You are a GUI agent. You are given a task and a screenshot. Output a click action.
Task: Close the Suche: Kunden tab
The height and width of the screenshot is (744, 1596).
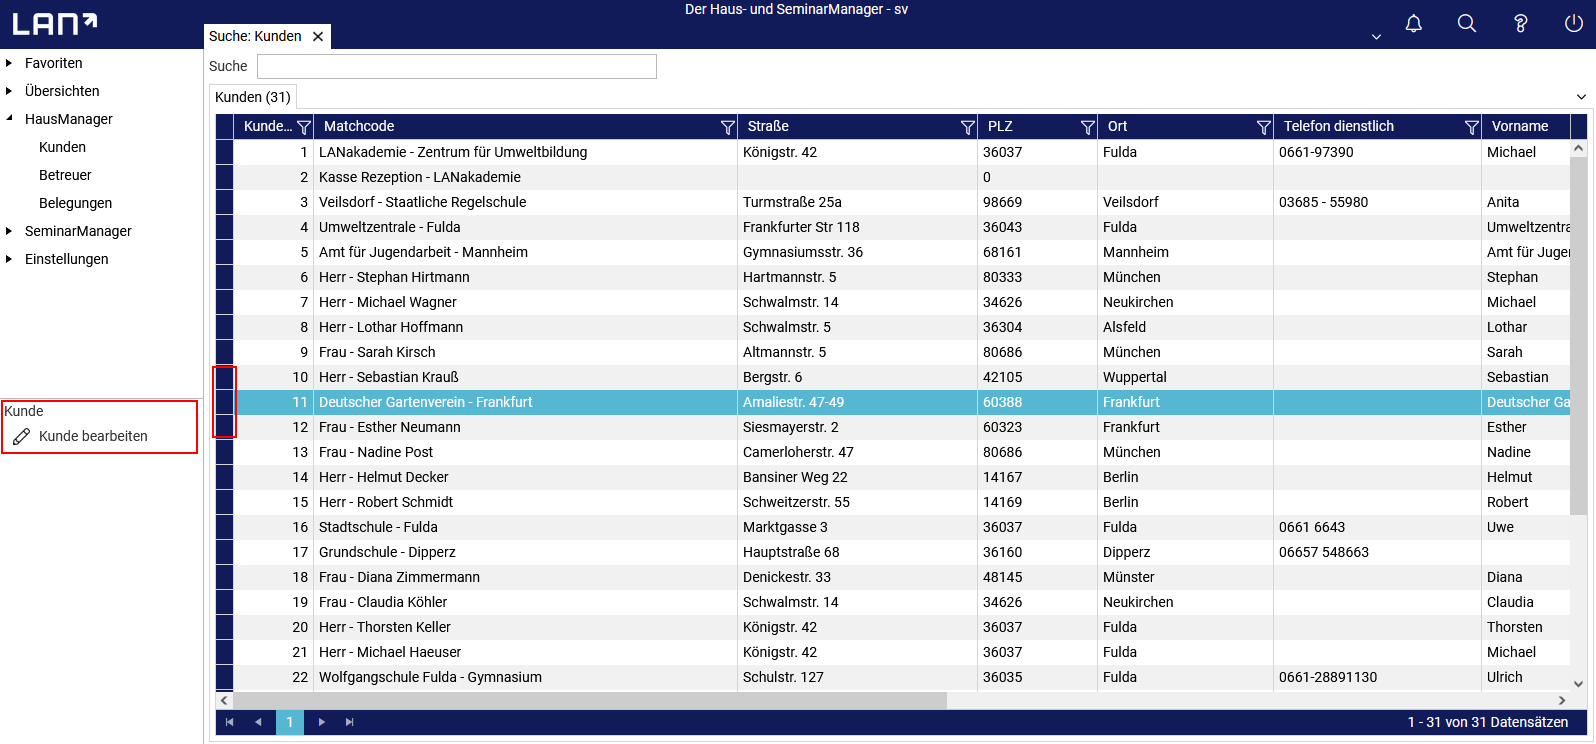[x=318, y=36]
